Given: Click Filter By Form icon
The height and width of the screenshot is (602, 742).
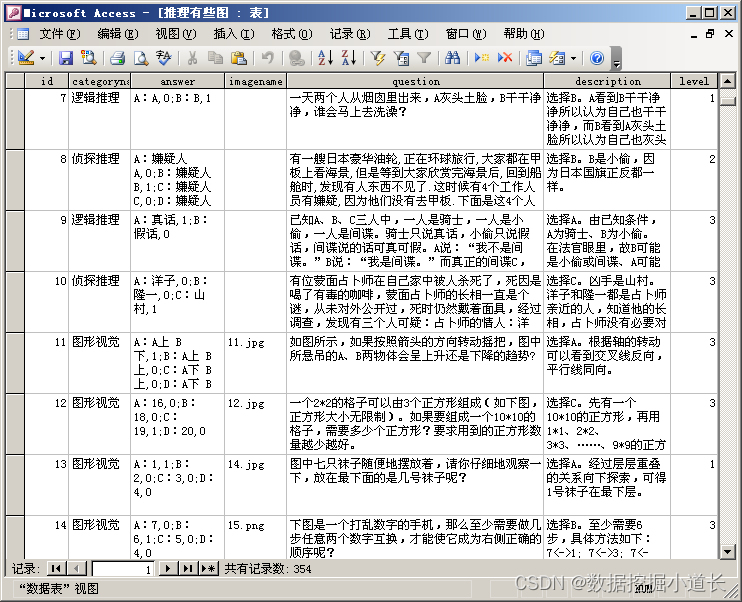Looking at the screenshot, I should (x=401, y=58).
